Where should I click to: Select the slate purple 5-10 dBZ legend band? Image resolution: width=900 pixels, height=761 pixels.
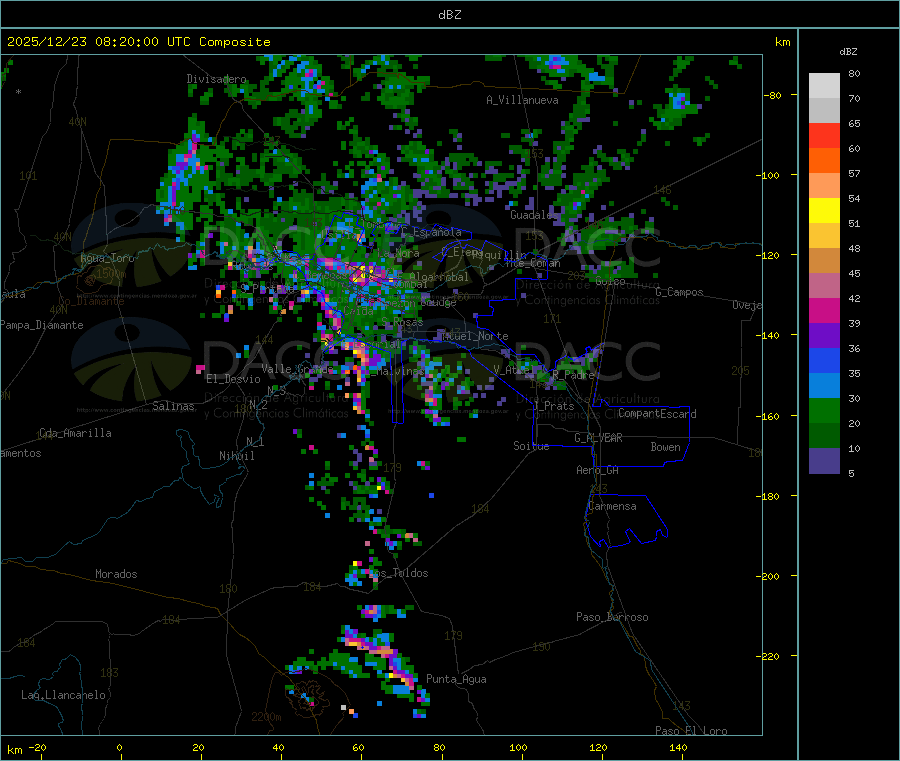pyautogui.click(x=824, y=461)
